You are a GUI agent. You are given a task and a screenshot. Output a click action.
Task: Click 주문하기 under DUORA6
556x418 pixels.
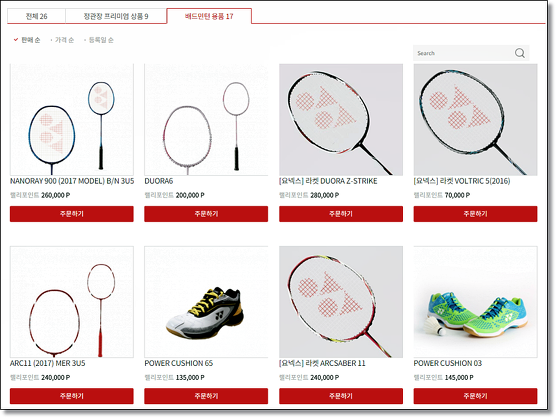point(206,214)
